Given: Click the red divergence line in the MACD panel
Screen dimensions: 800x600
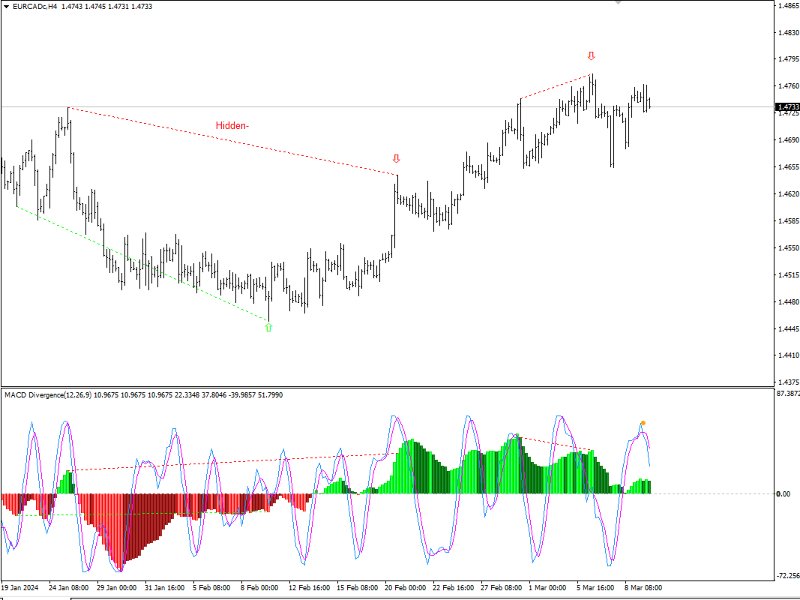Looking at the screenshot, I should pos(550,443).
